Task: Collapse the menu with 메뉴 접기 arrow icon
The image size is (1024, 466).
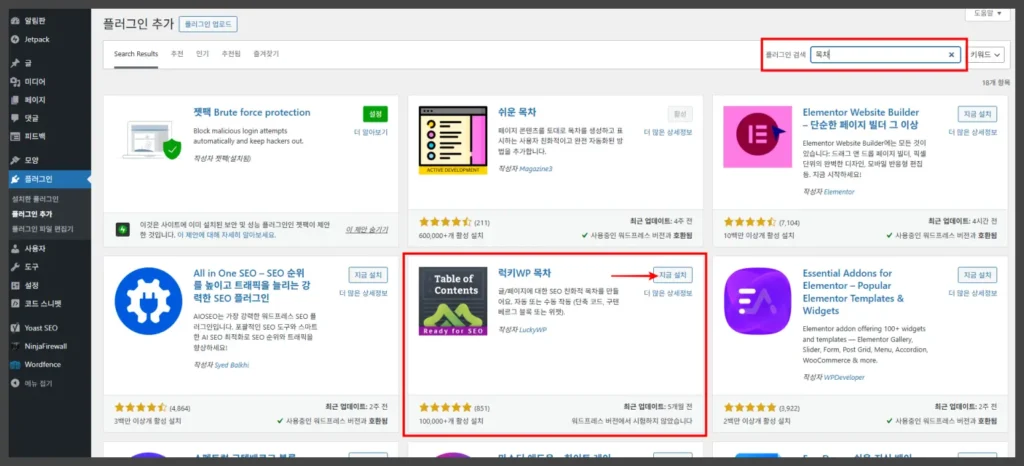Action: [x=16, y=382]
